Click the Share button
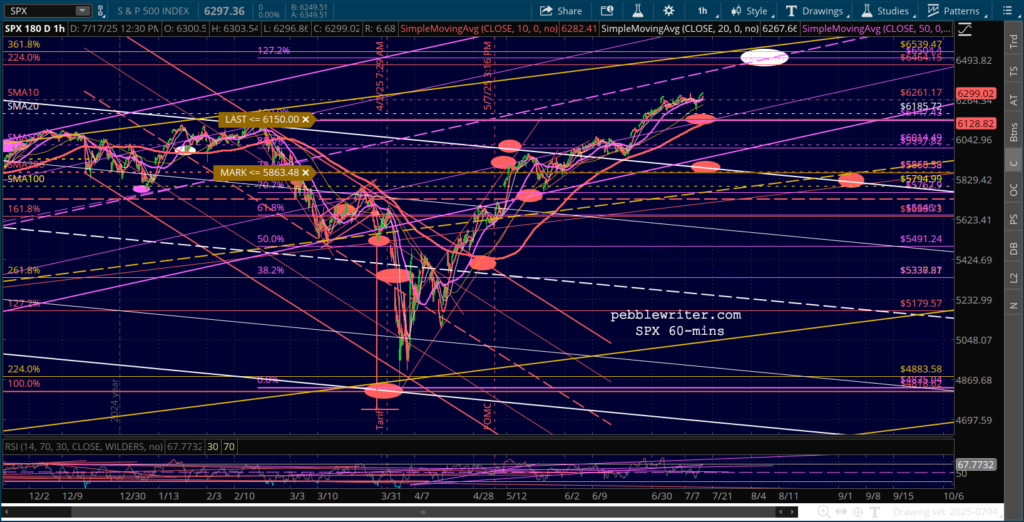 pyautogui.click(x=560, y=10)
